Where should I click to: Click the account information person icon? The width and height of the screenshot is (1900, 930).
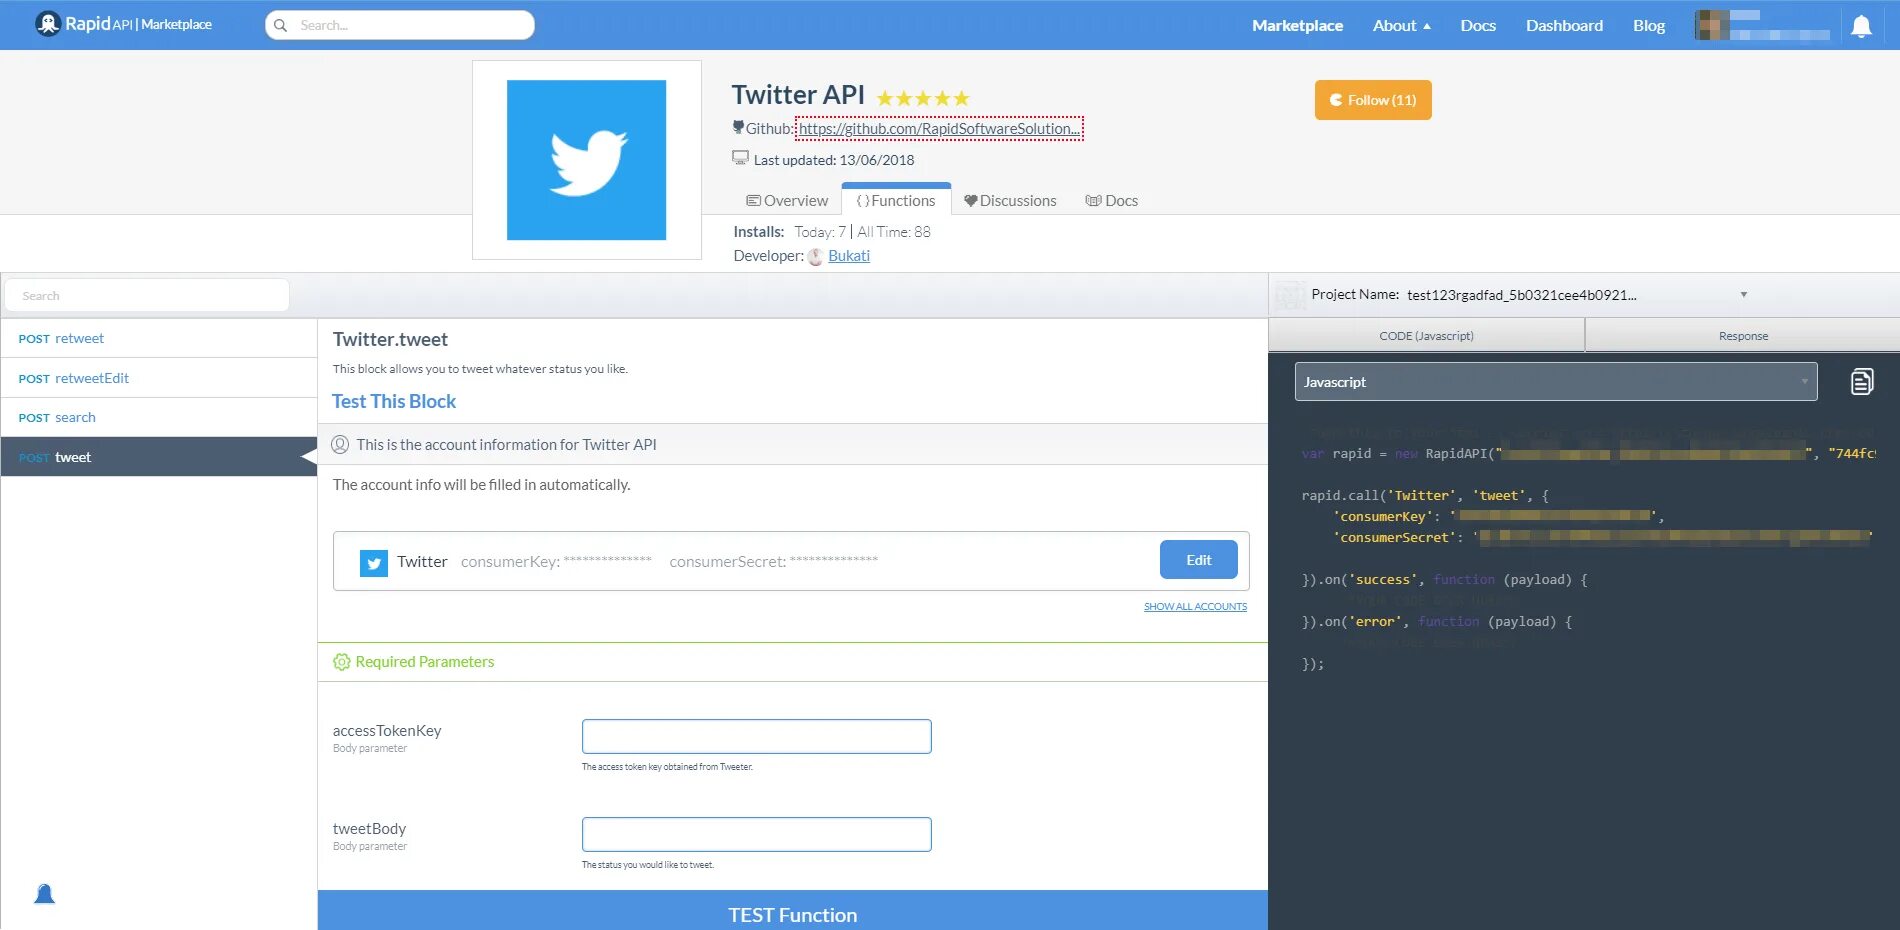340,445
